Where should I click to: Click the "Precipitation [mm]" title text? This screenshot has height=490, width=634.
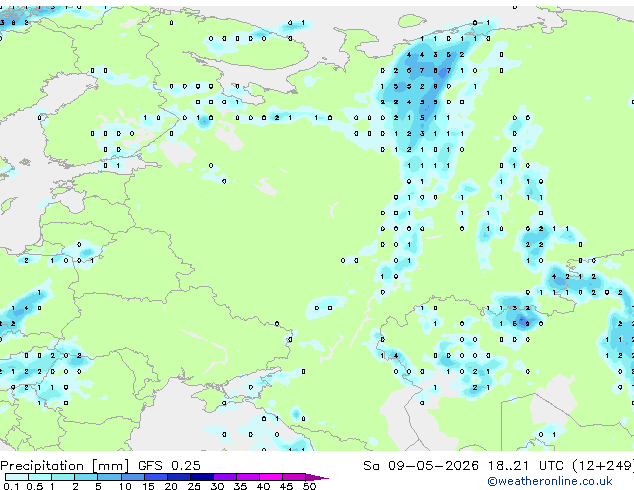(x=65, y=466)
